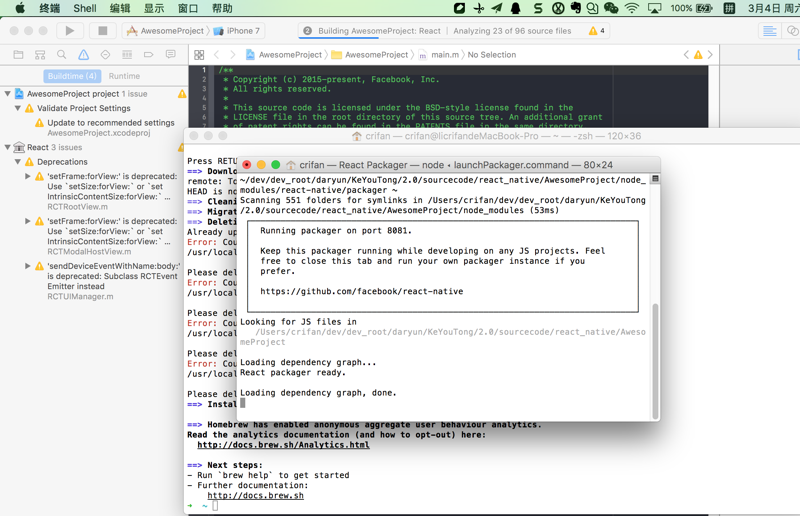Image resolution: width=800 pixels, height=516 pixels.
Task: Open the Find navigator magnifier icon
Action: [x=62, y=55]
